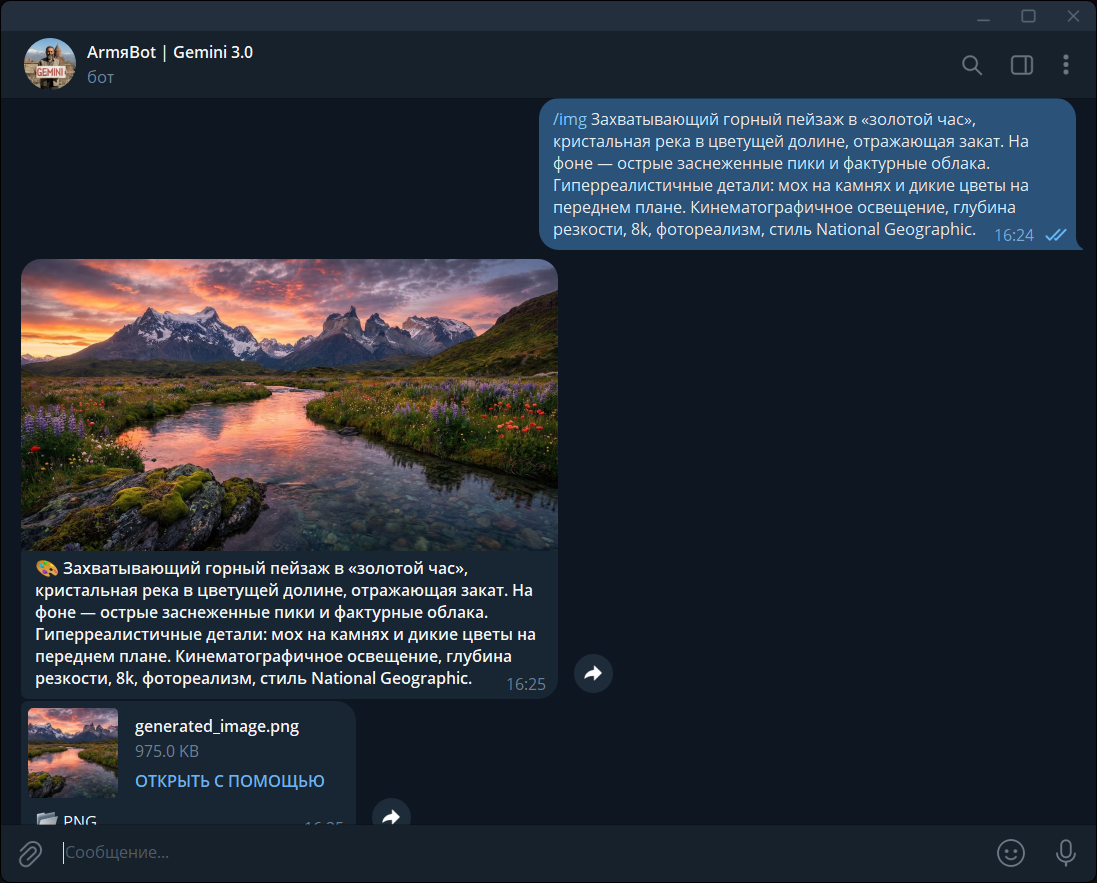The height and width of the screenshot is (883, 1097).
Task: Click the double-check read status icon
Action: [x=1055, y=235]
